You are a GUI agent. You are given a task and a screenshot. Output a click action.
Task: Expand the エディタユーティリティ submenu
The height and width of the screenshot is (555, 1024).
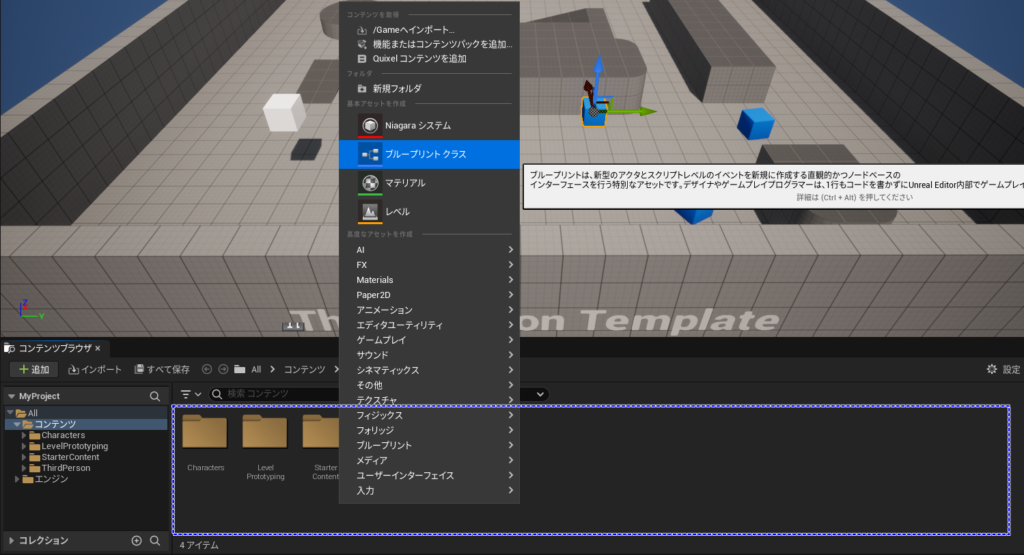[429, 325]
